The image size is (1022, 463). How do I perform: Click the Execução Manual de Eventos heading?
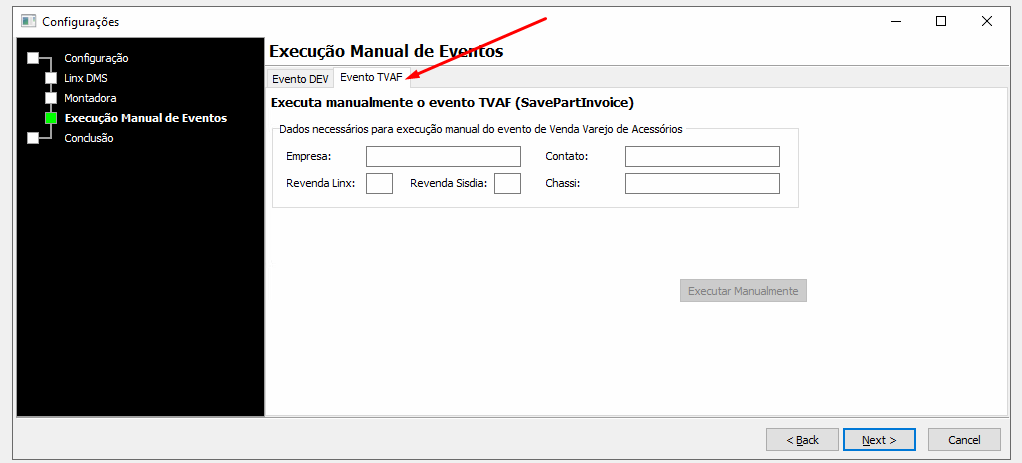pyautogui.click(x=386, y=52)
